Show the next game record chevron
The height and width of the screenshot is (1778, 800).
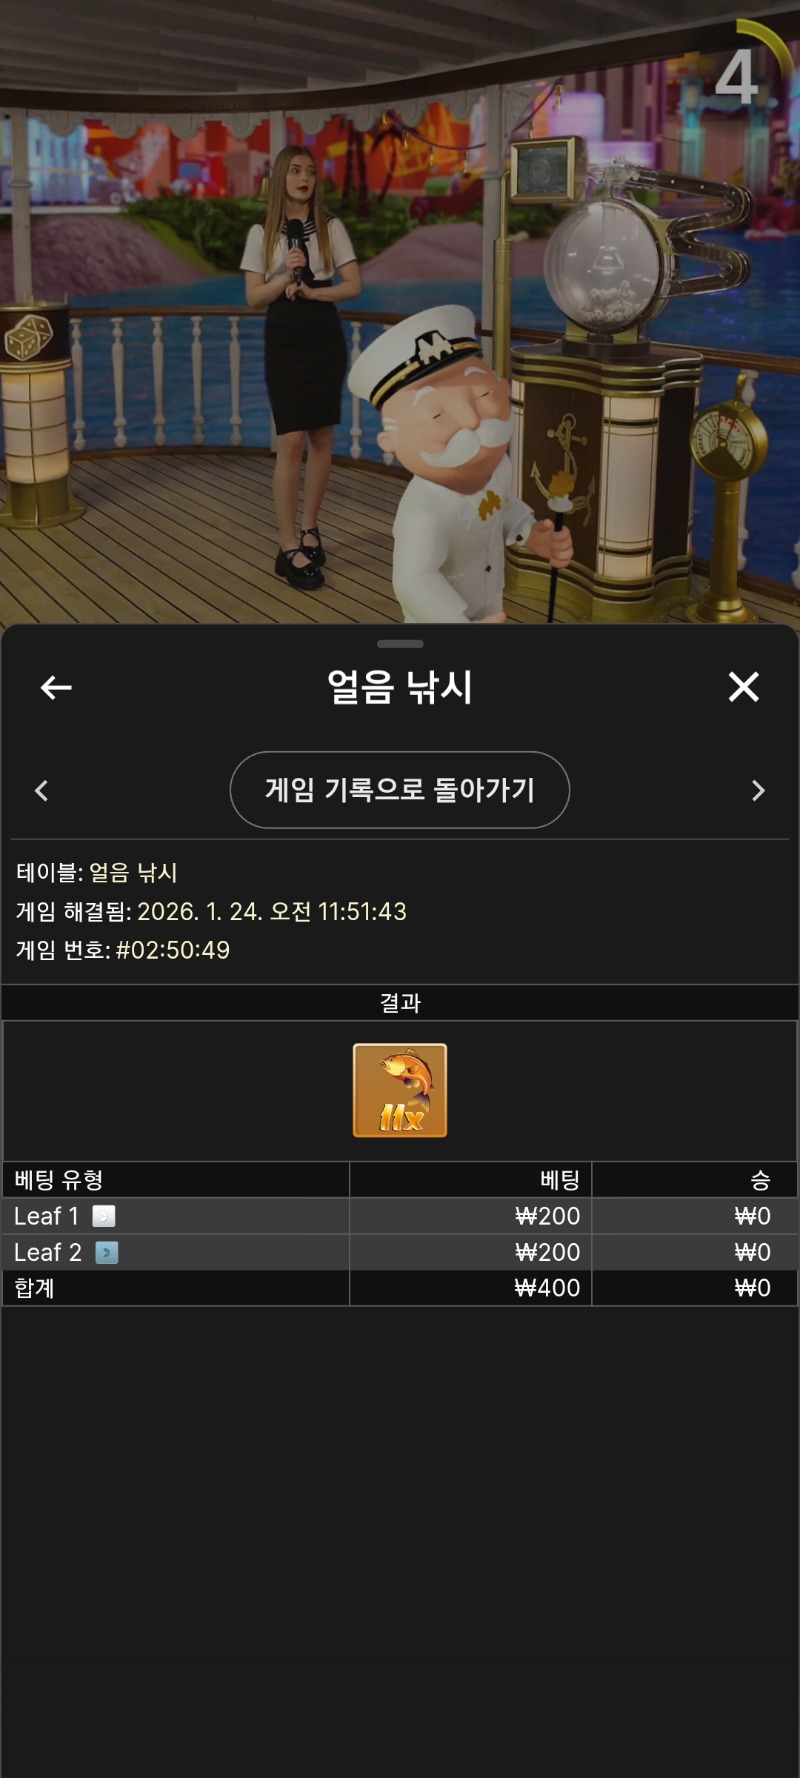[x=758, y=791]
